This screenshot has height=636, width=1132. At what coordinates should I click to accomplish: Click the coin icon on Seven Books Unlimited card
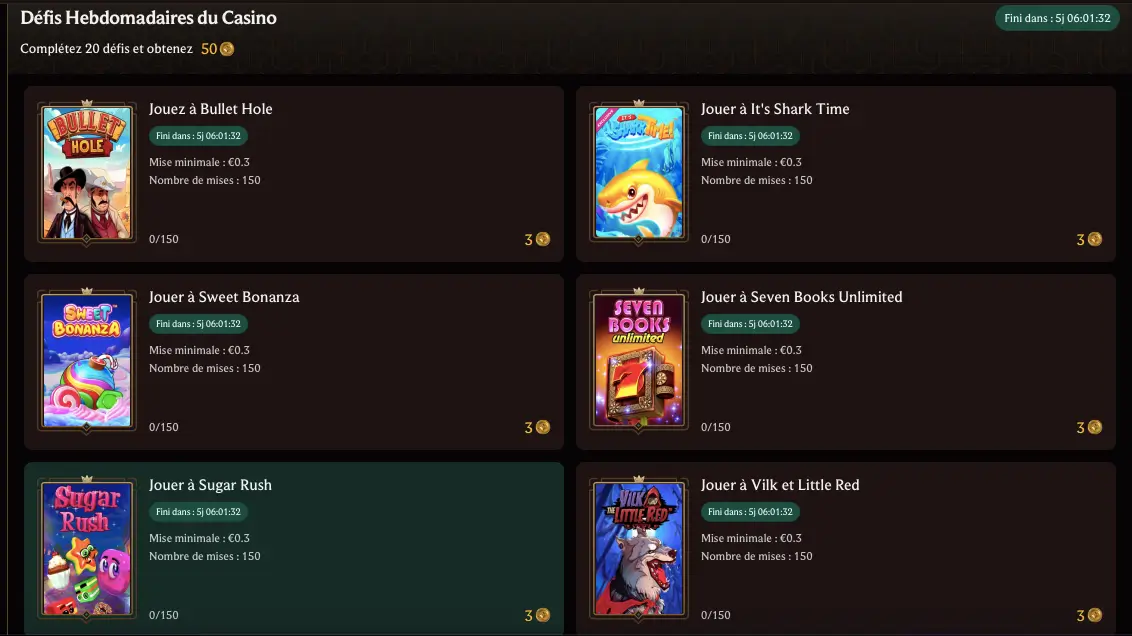(1094, 427)
